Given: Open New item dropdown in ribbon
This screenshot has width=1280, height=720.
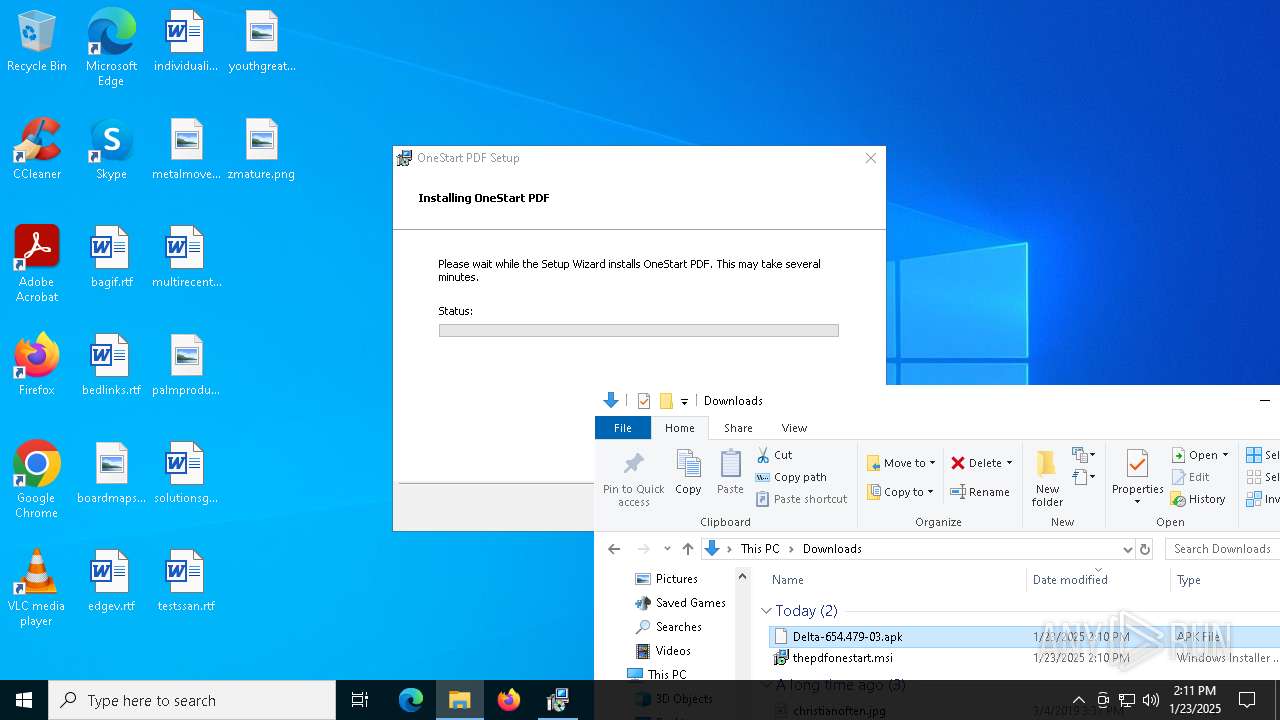Looking at the screenshot, I should [x=1084, y=455].
